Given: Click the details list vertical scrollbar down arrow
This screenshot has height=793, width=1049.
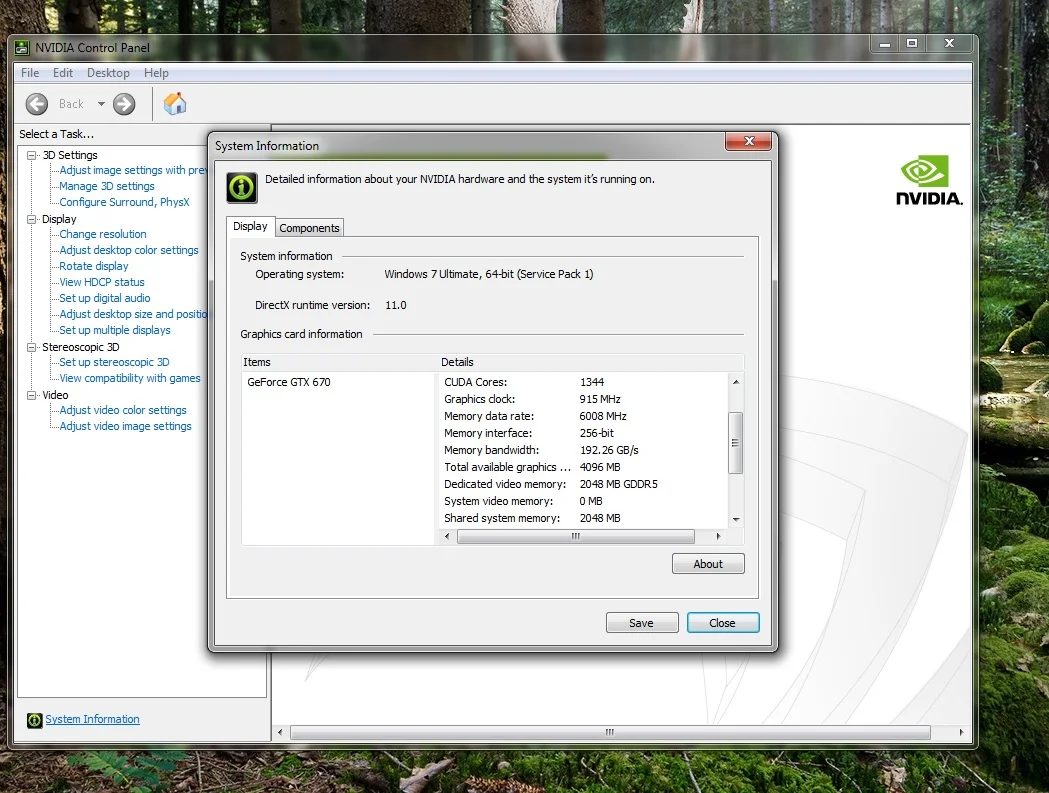Looking at the screenshot, I should [x=736, y=519].
